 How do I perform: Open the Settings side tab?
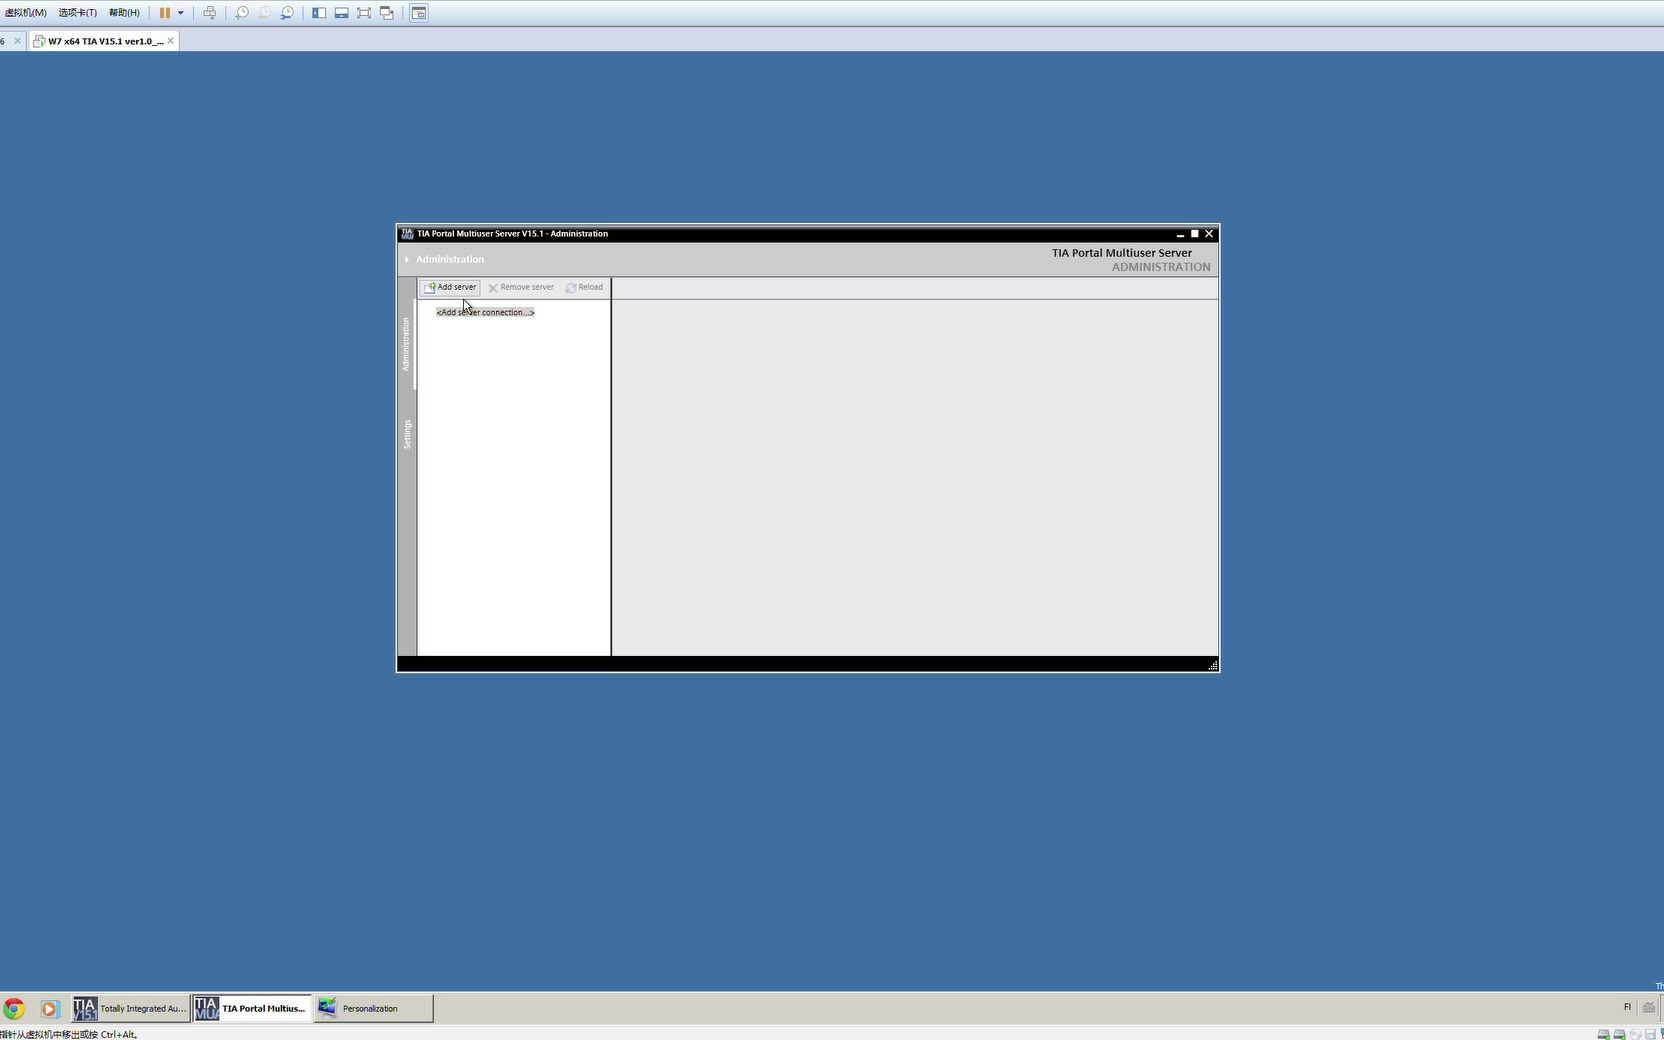406,434
